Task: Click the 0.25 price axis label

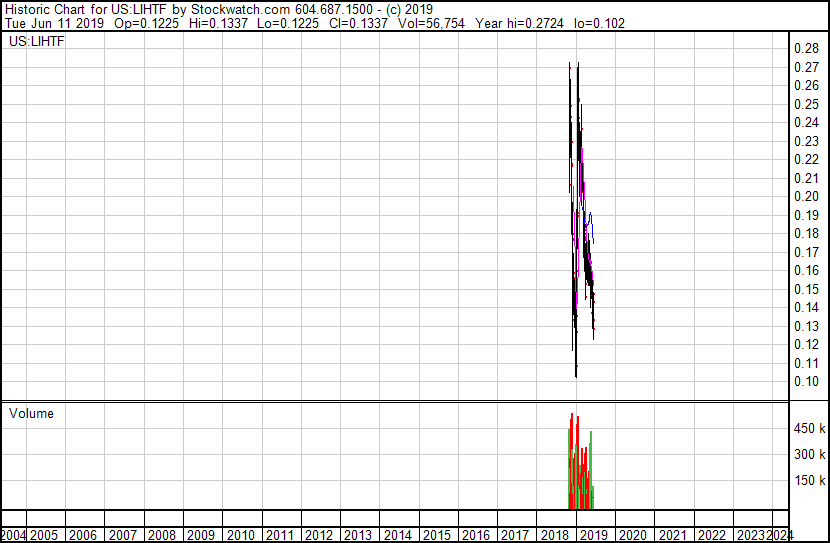Action: coord(807,104)
